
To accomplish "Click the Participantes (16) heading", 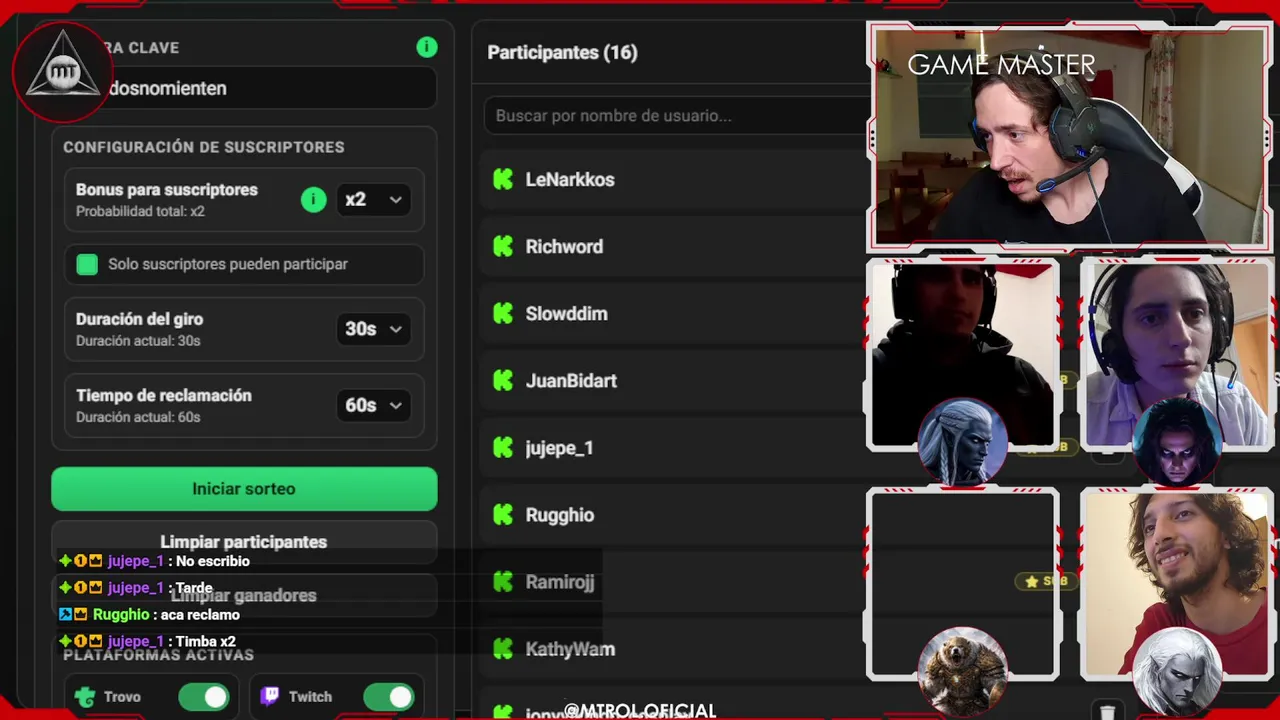I will coord(562,53).
